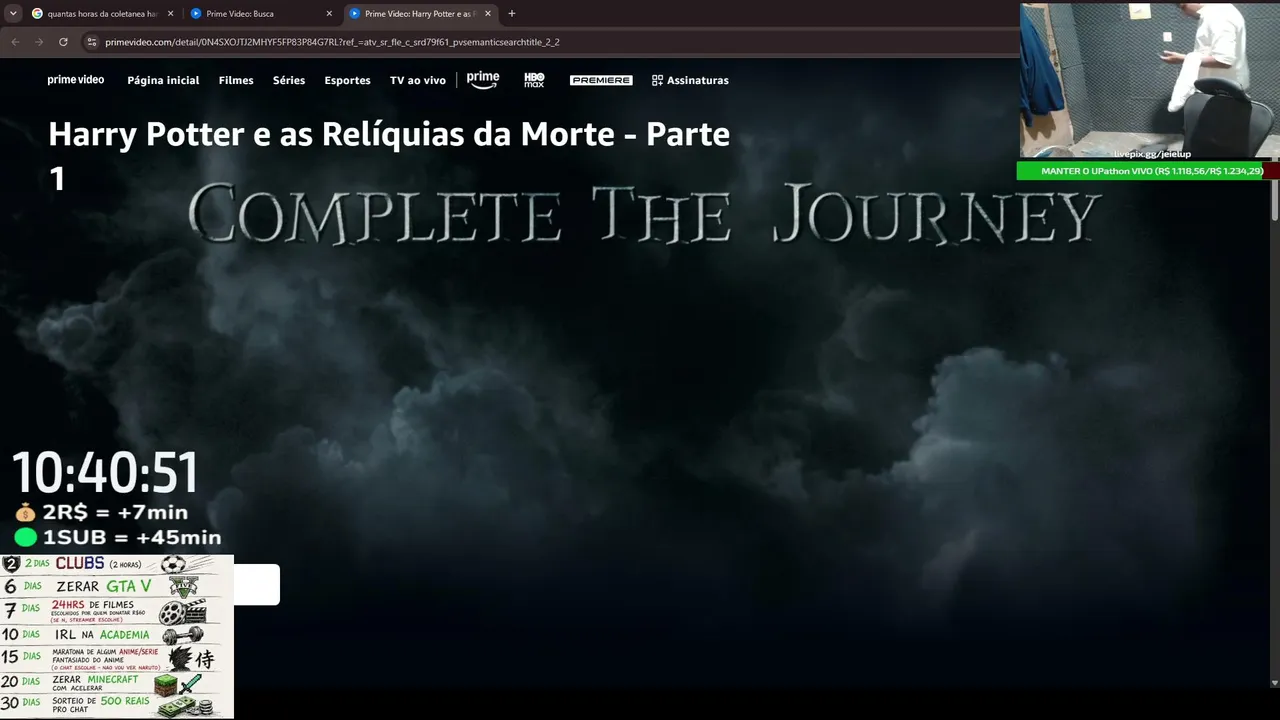
Task: Click the '15 DIAS MARATONA' anime goal row
Action: point(117,658)
